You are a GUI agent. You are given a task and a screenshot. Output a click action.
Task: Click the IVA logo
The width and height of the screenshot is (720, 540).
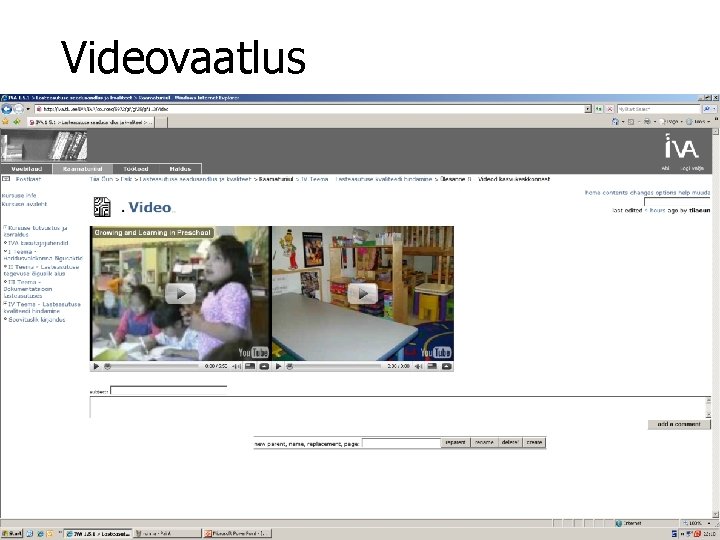(x=681, y=146)
